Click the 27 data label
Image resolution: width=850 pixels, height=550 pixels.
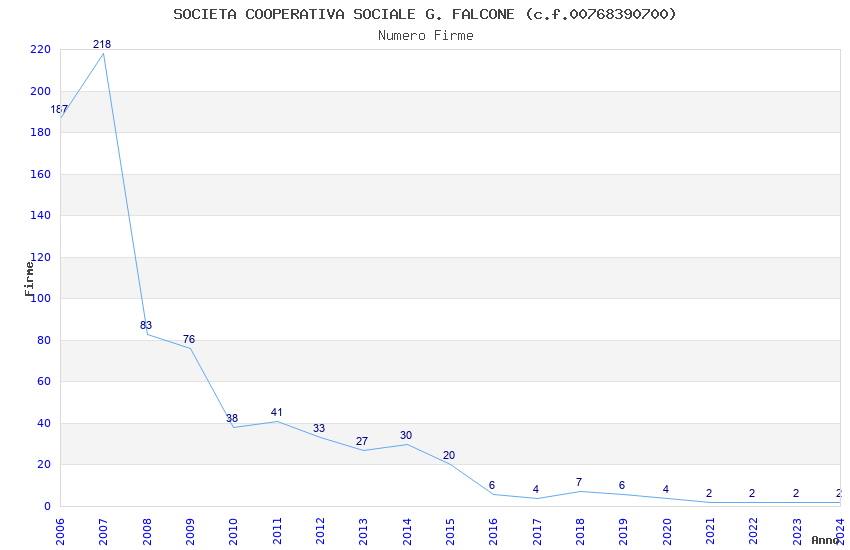(362, 441)
